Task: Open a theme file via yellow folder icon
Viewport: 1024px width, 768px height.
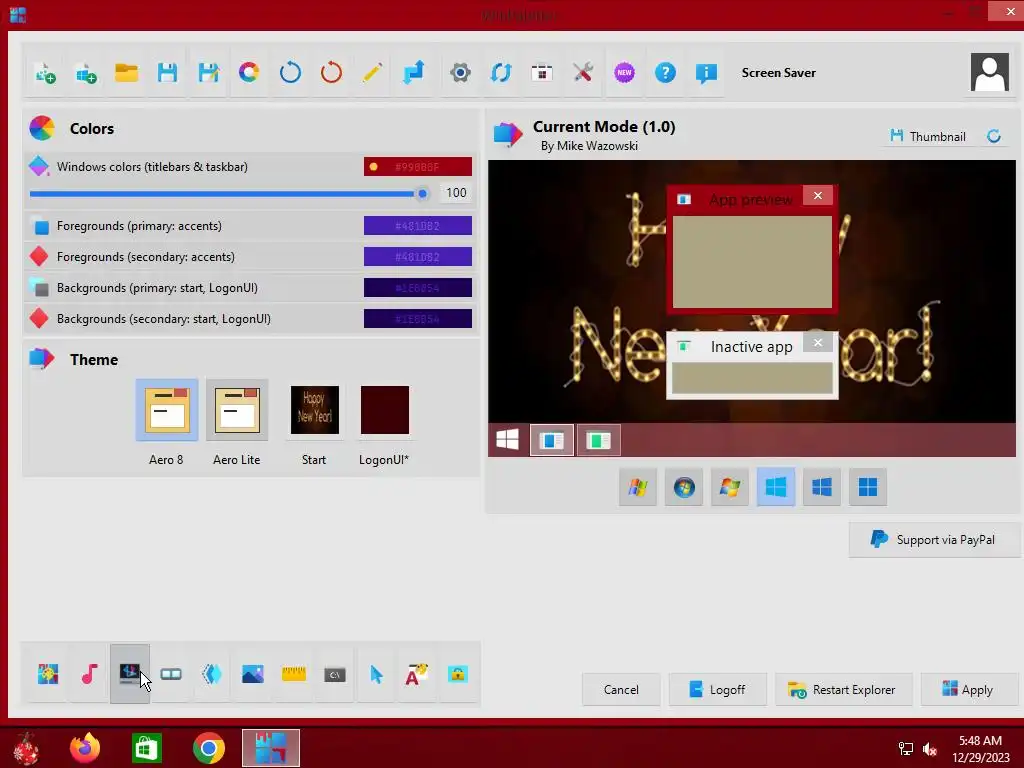Action: click(127, 72)
